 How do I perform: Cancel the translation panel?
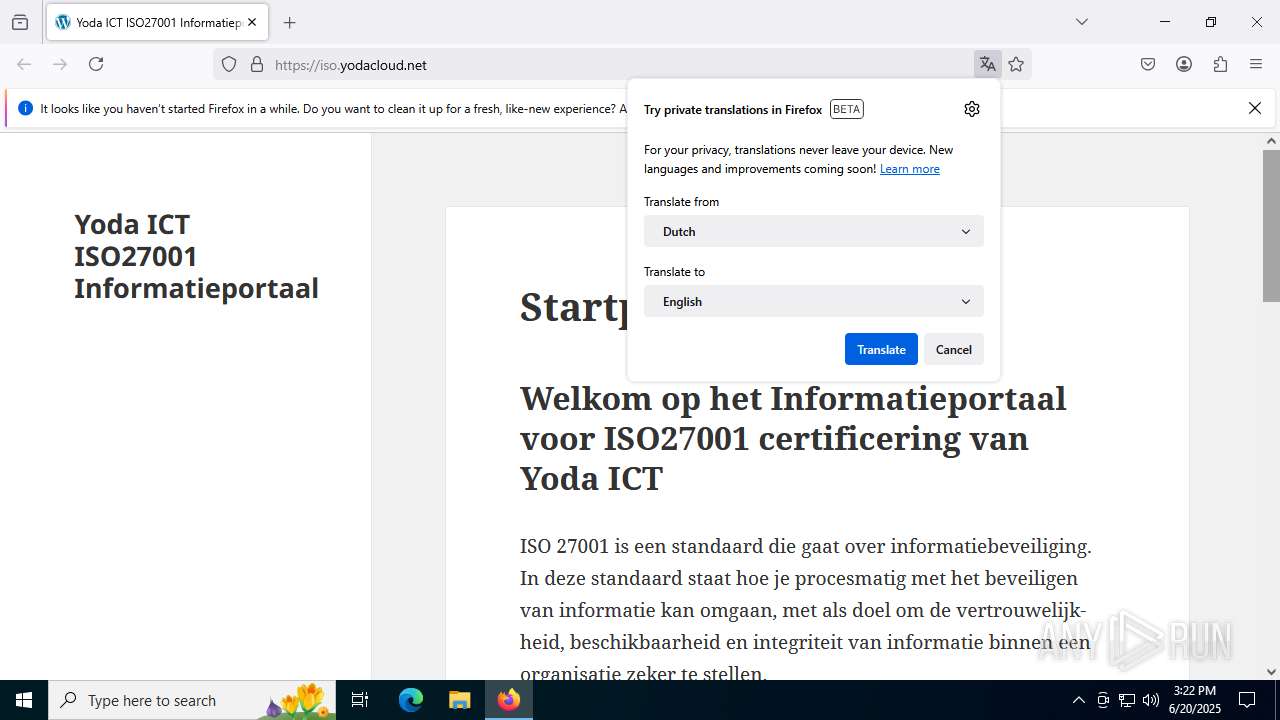tap(954, 349)
